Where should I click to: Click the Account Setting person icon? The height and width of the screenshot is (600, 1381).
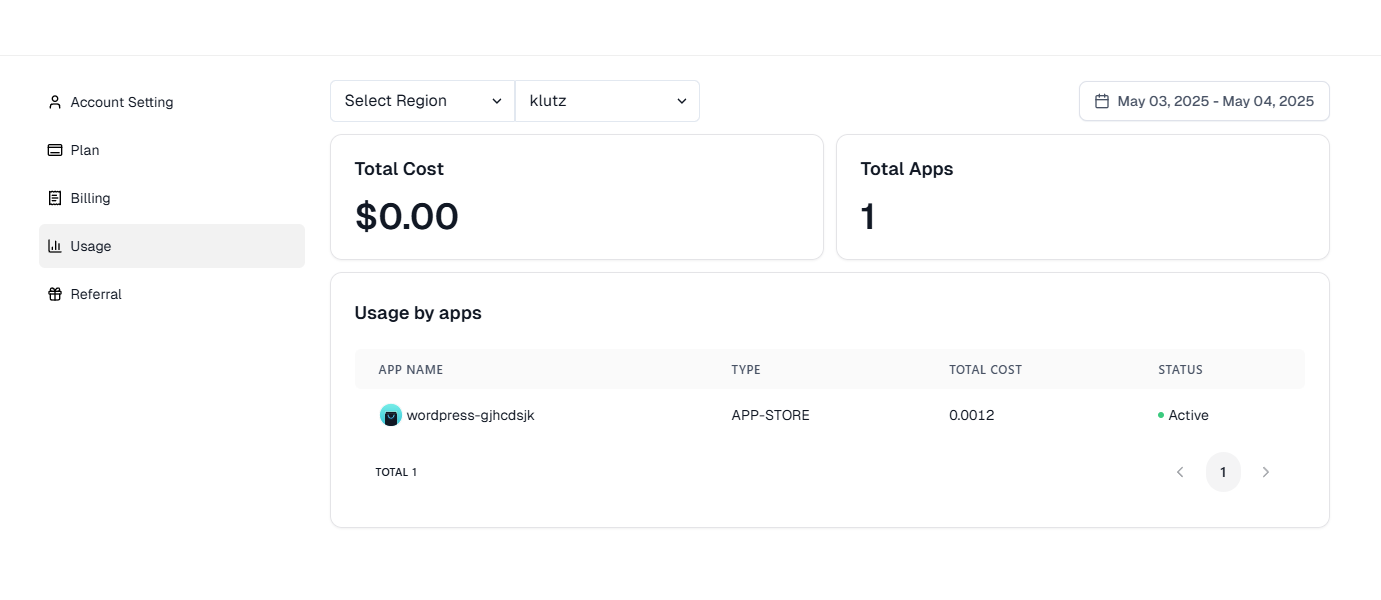click(x=55, y=102)
